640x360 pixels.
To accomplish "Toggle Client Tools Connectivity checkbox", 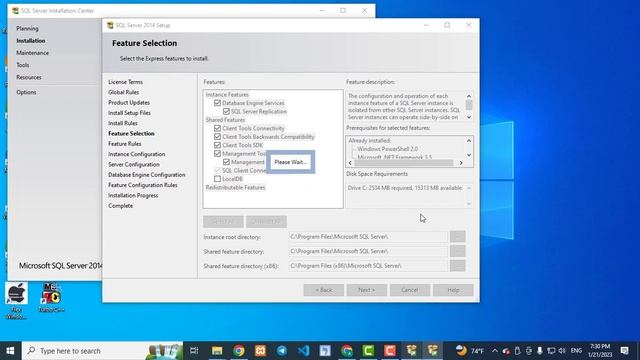I will click(217, 128).
